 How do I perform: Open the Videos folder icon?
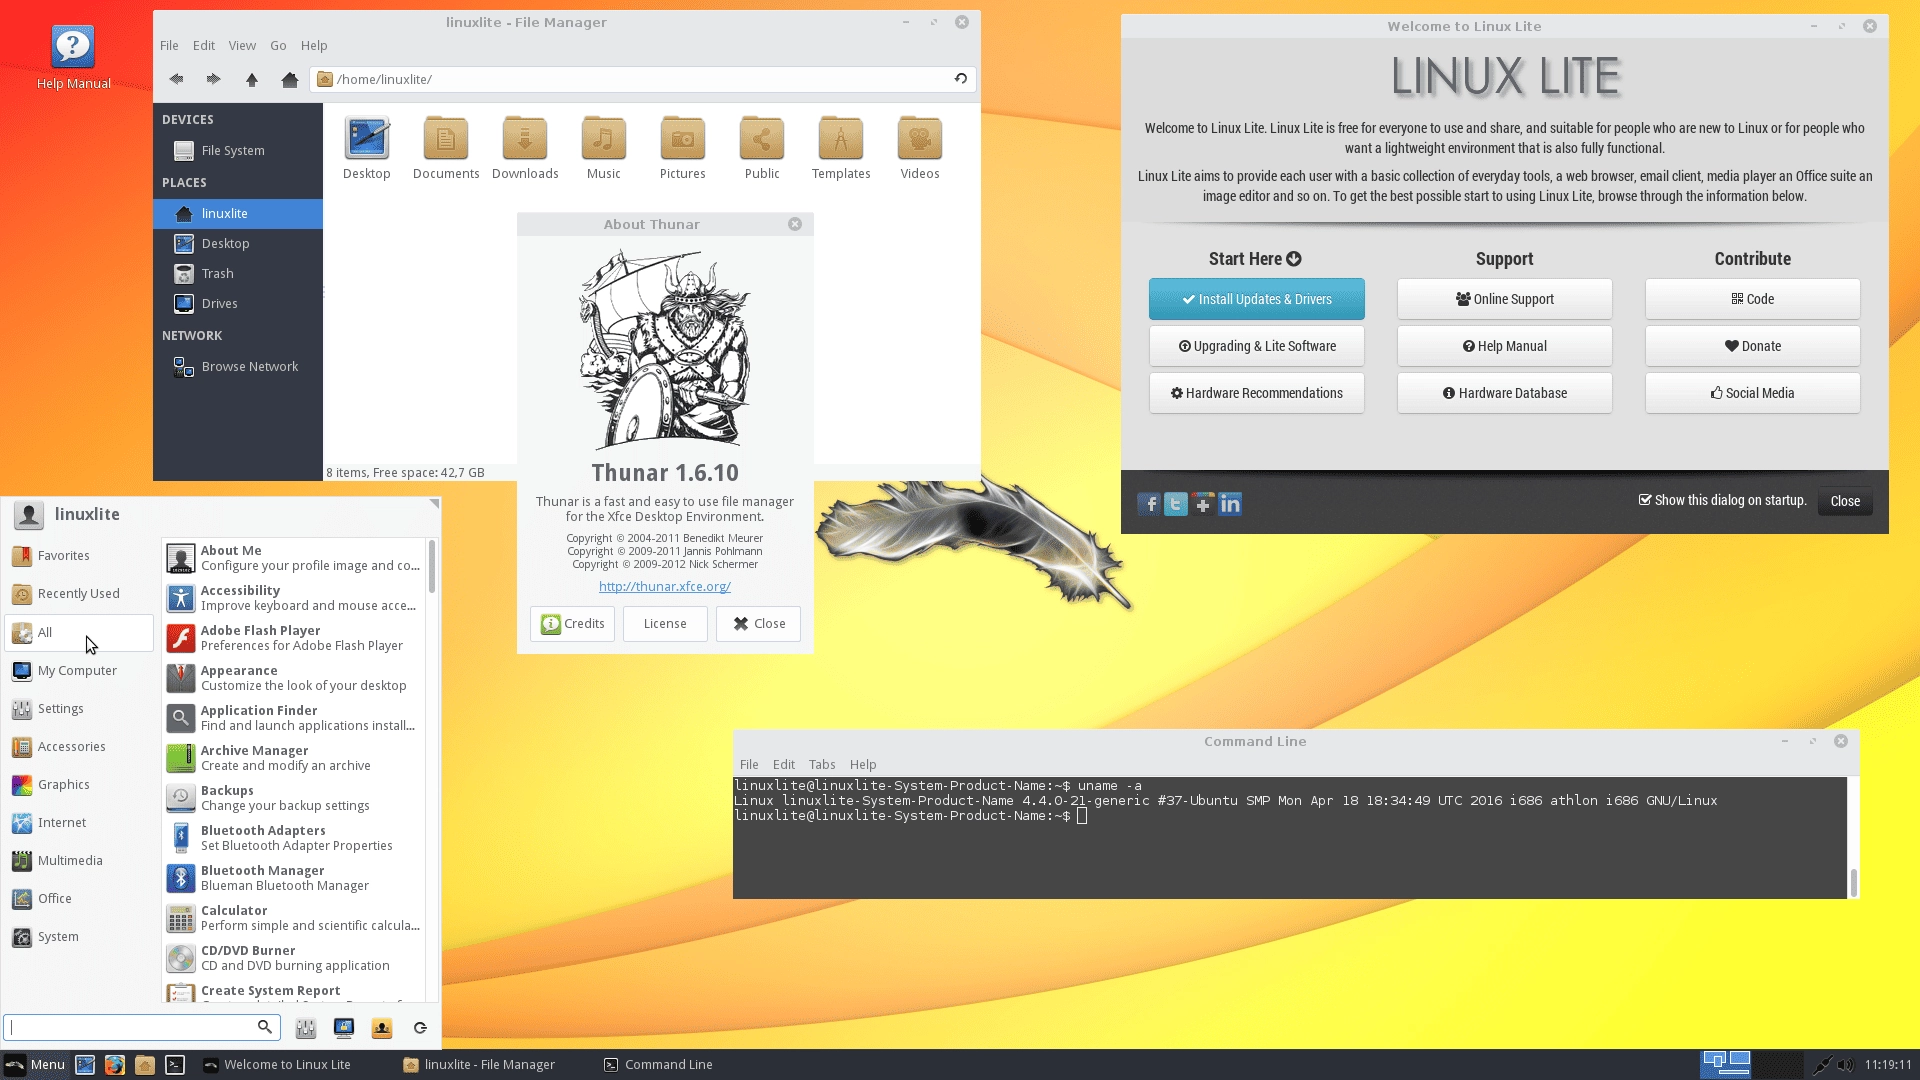(920, 148)
